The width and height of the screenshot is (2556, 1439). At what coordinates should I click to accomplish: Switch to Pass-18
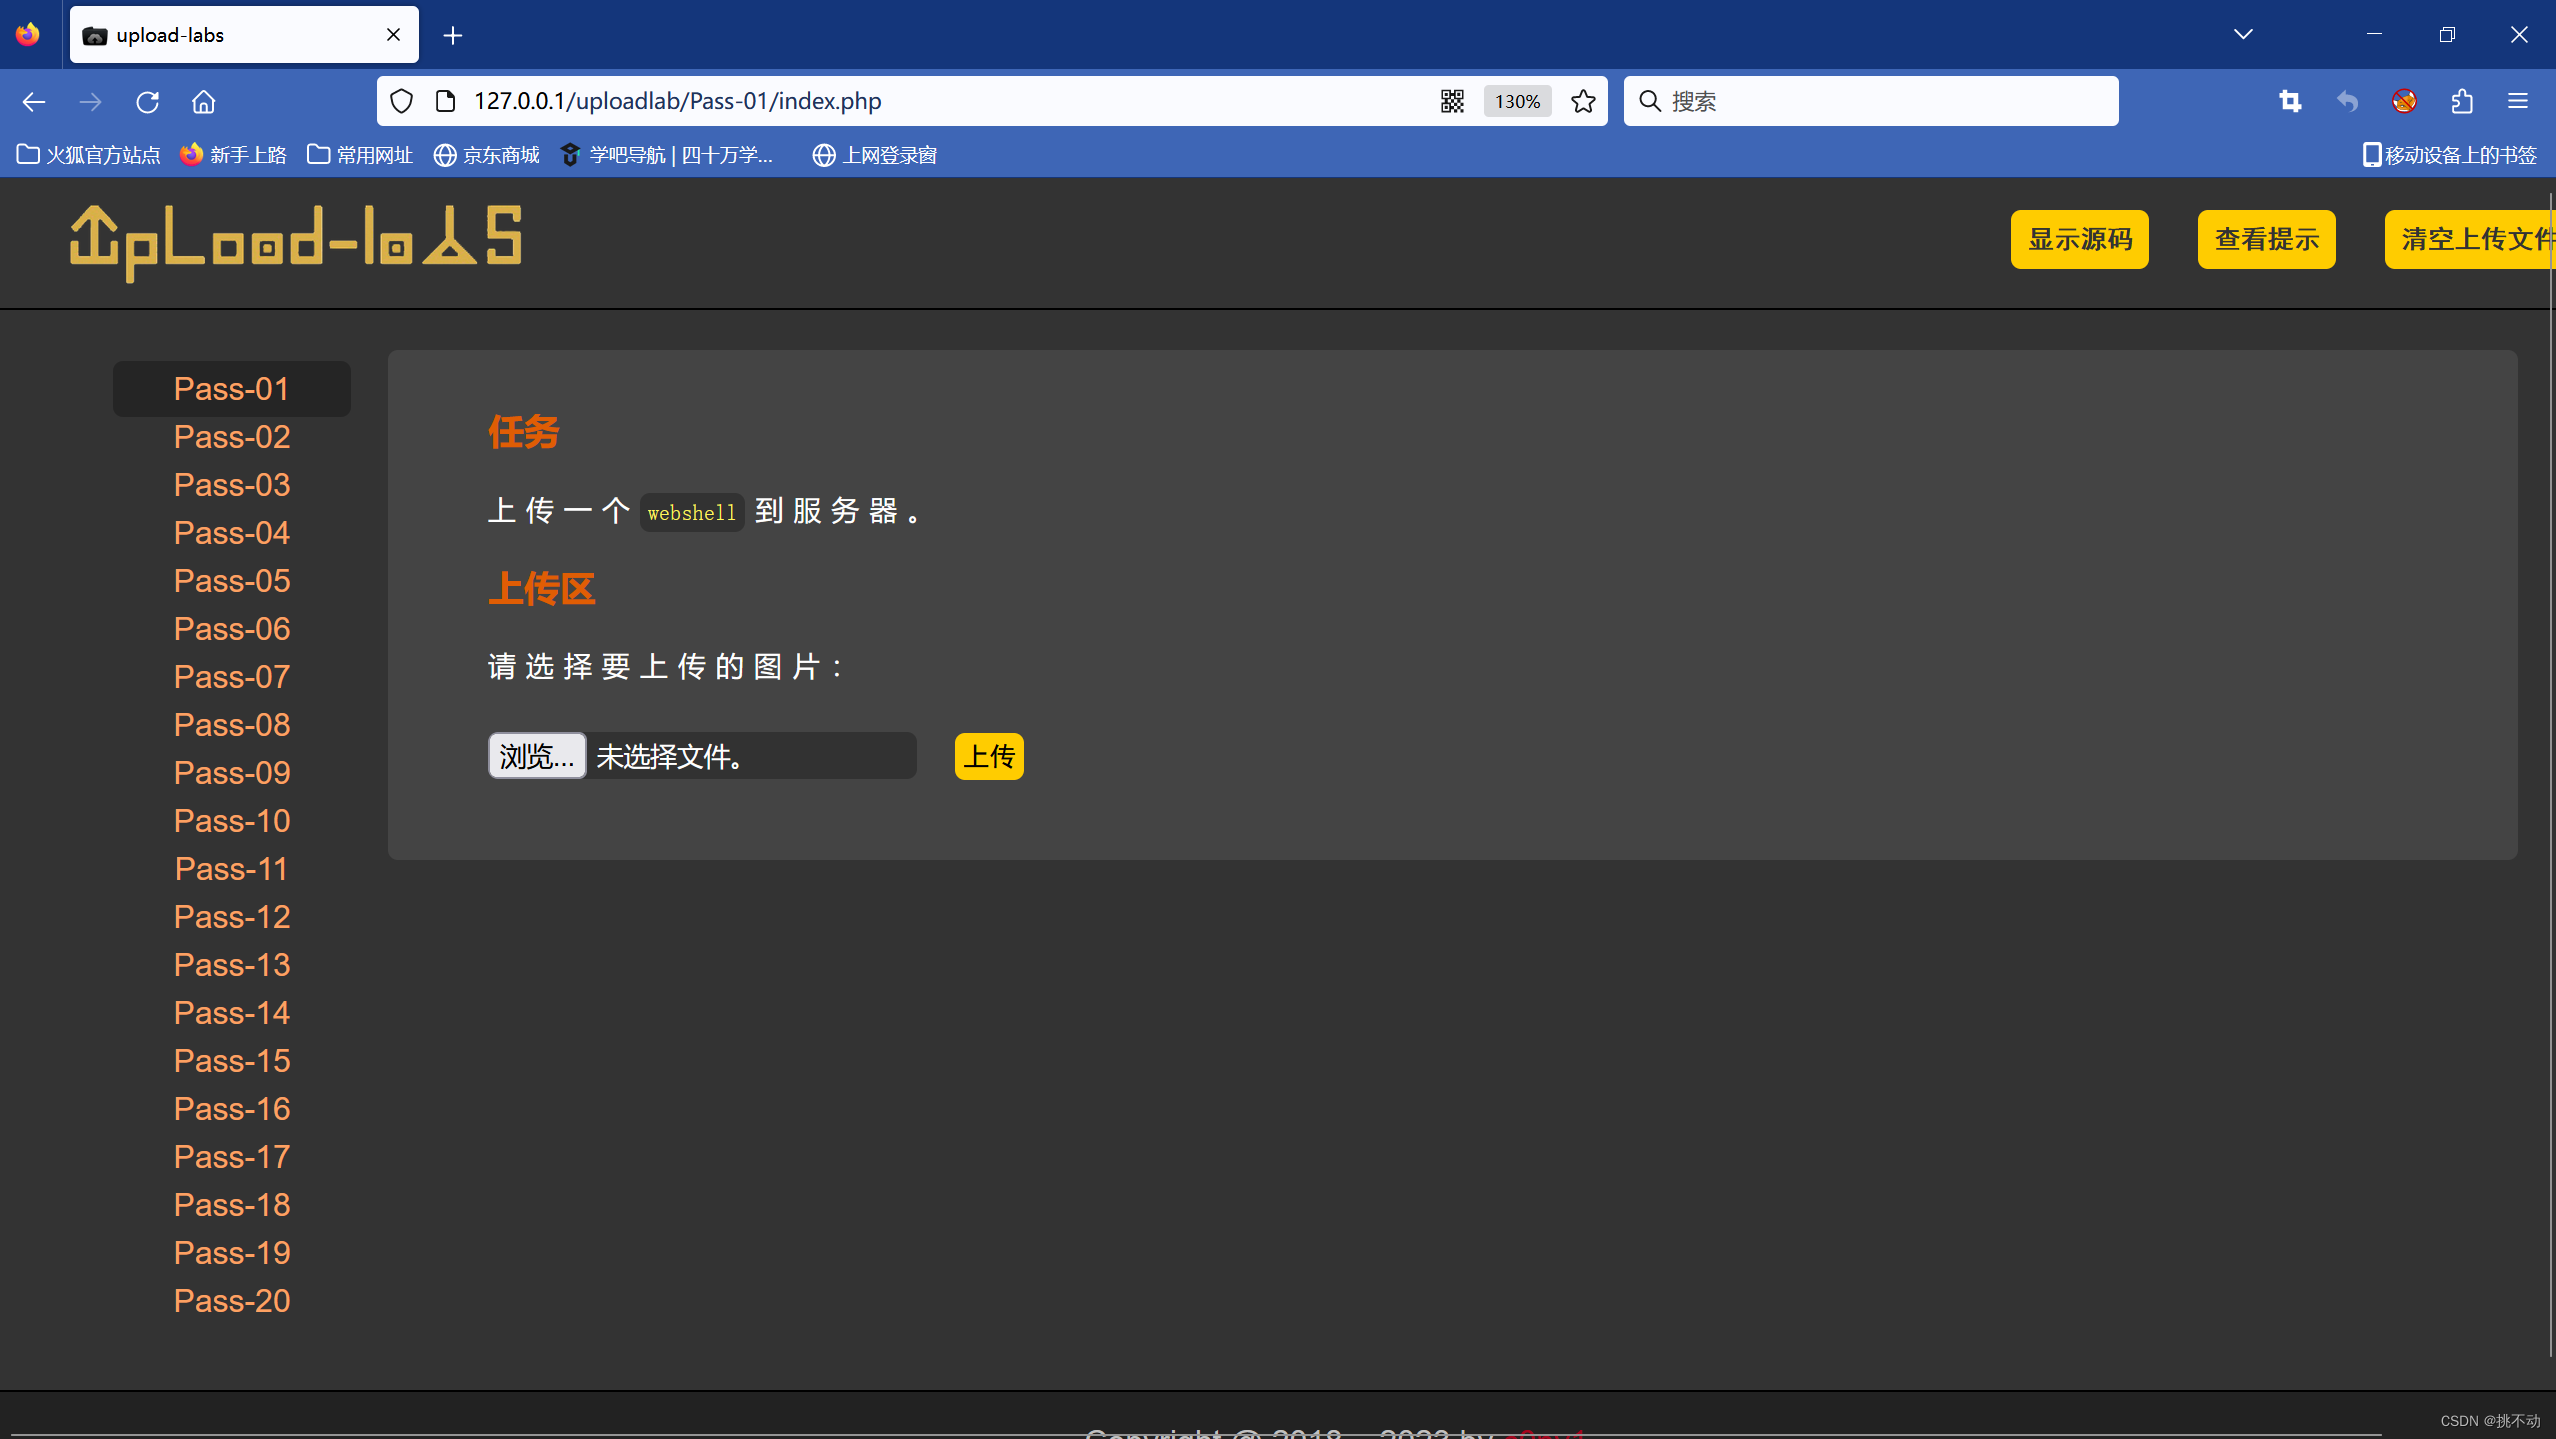coord(232,1205)
